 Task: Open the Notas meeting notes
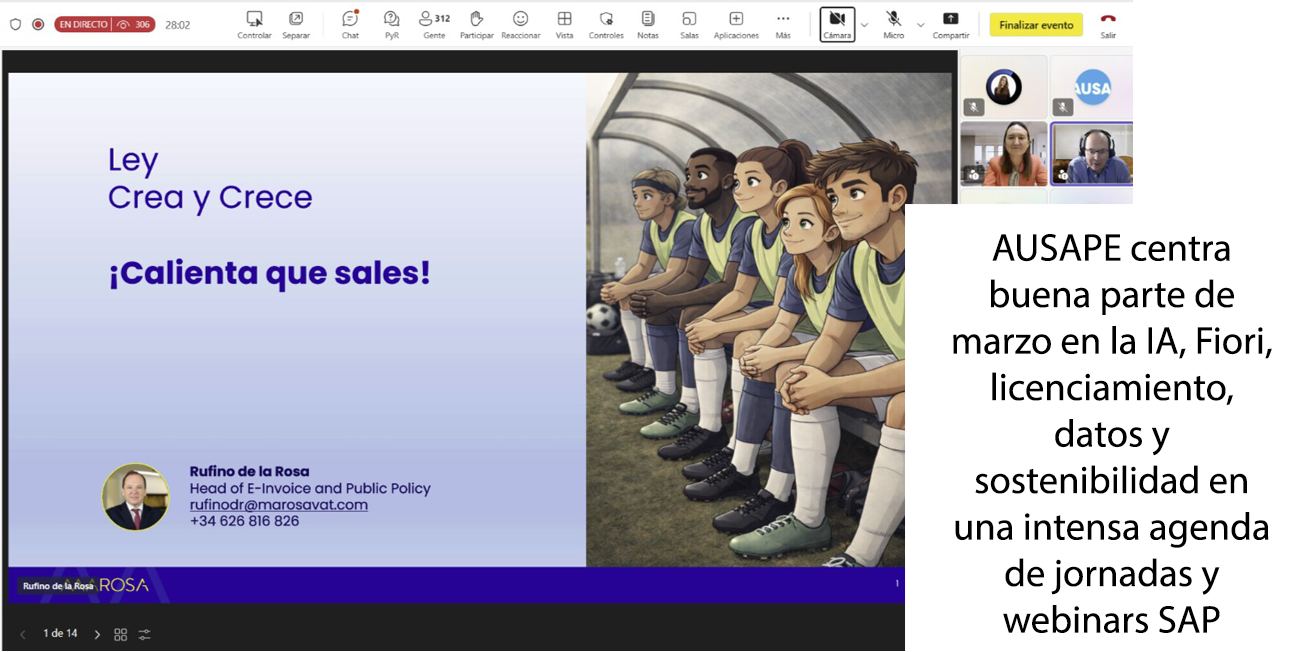click(648, 24)
